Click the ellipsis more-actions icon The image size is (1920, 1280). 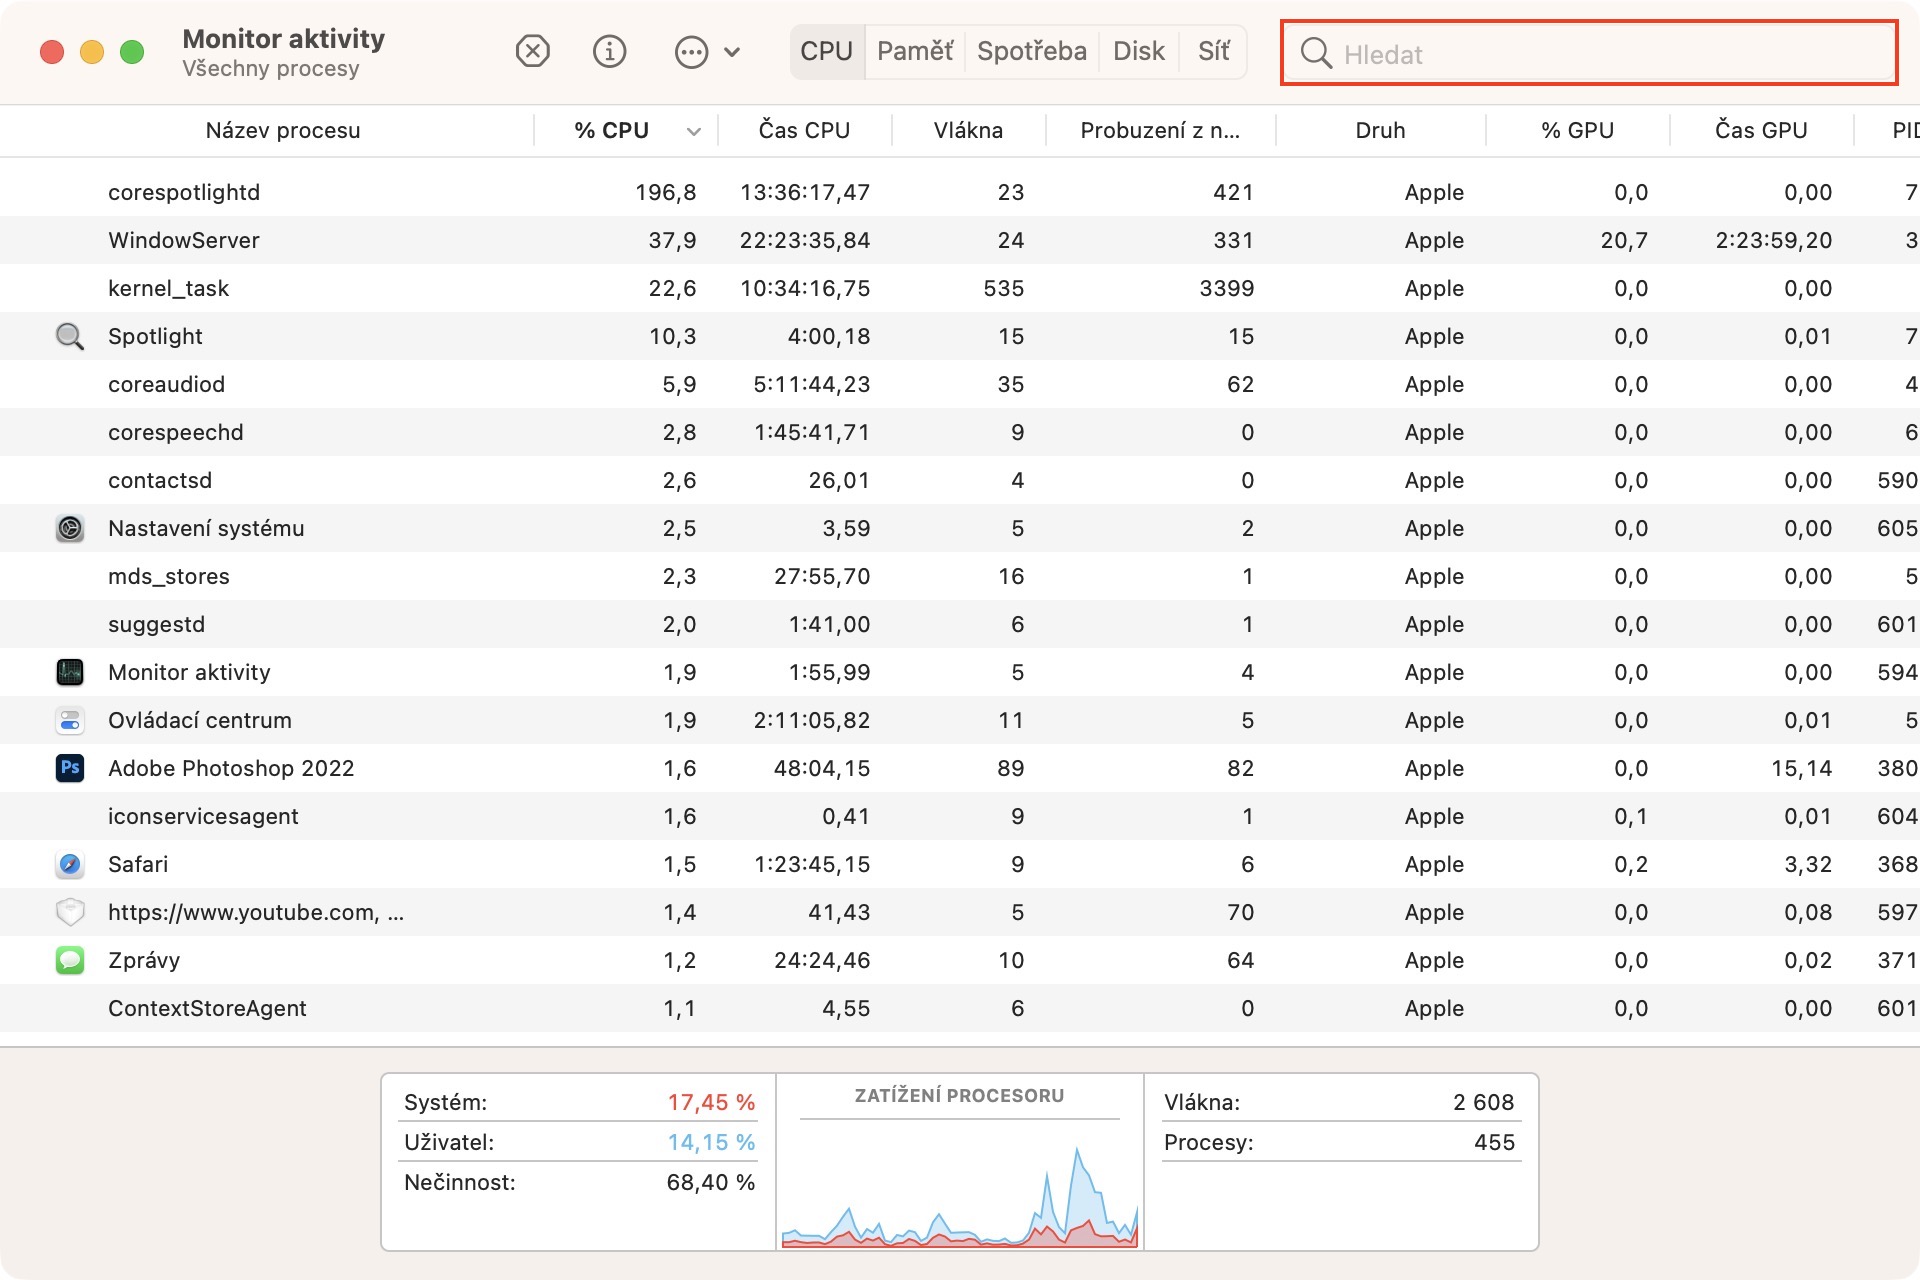click(x=691, y=52)
